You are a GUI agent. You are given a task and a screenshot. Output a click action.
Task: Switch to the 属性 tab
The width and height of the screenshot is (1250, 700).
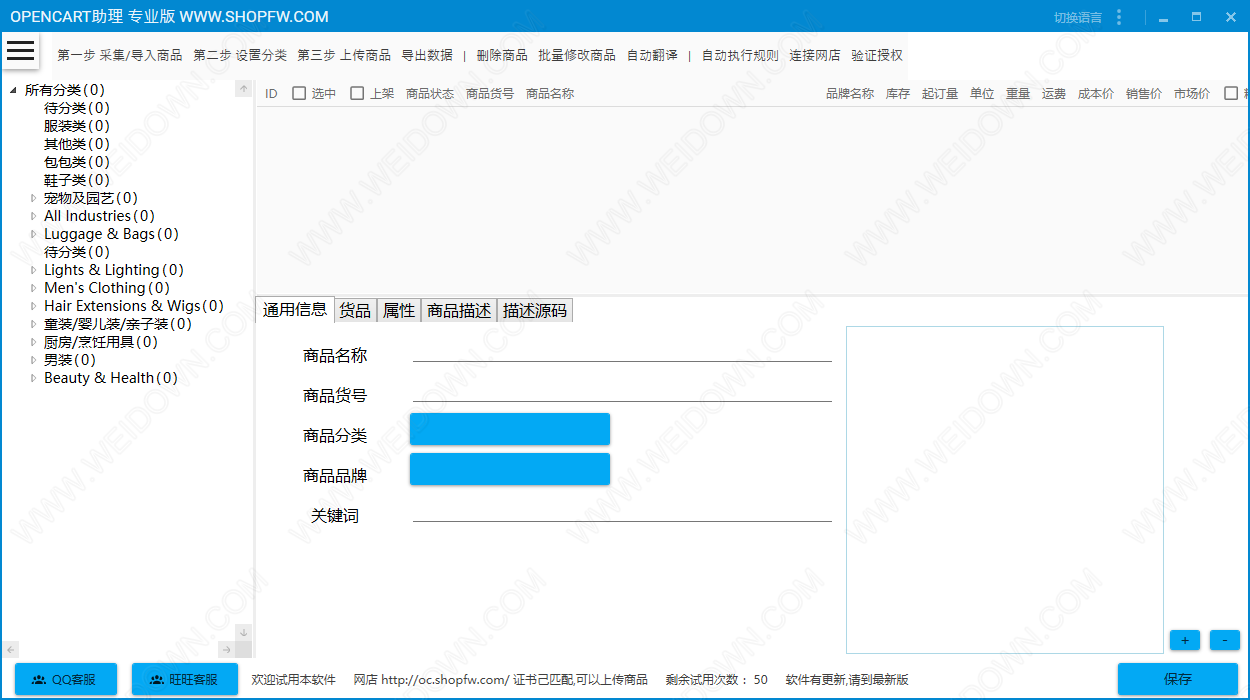pos(399,311)
